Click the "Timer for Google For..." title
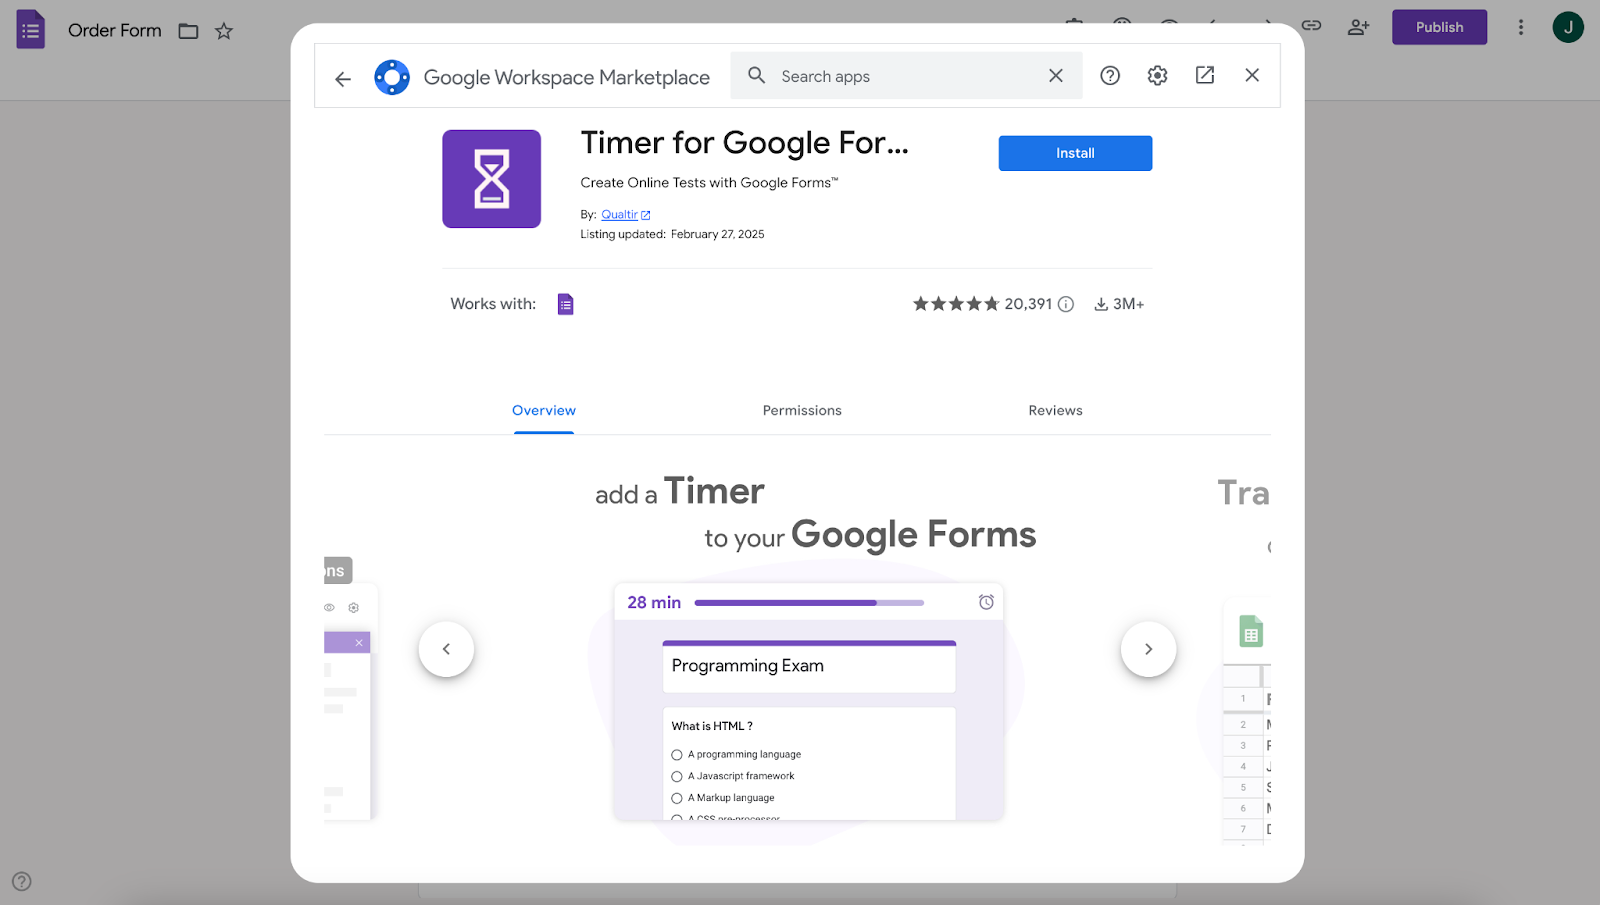The height and width of the screenshot is (905, 1600). pos(745,143)
